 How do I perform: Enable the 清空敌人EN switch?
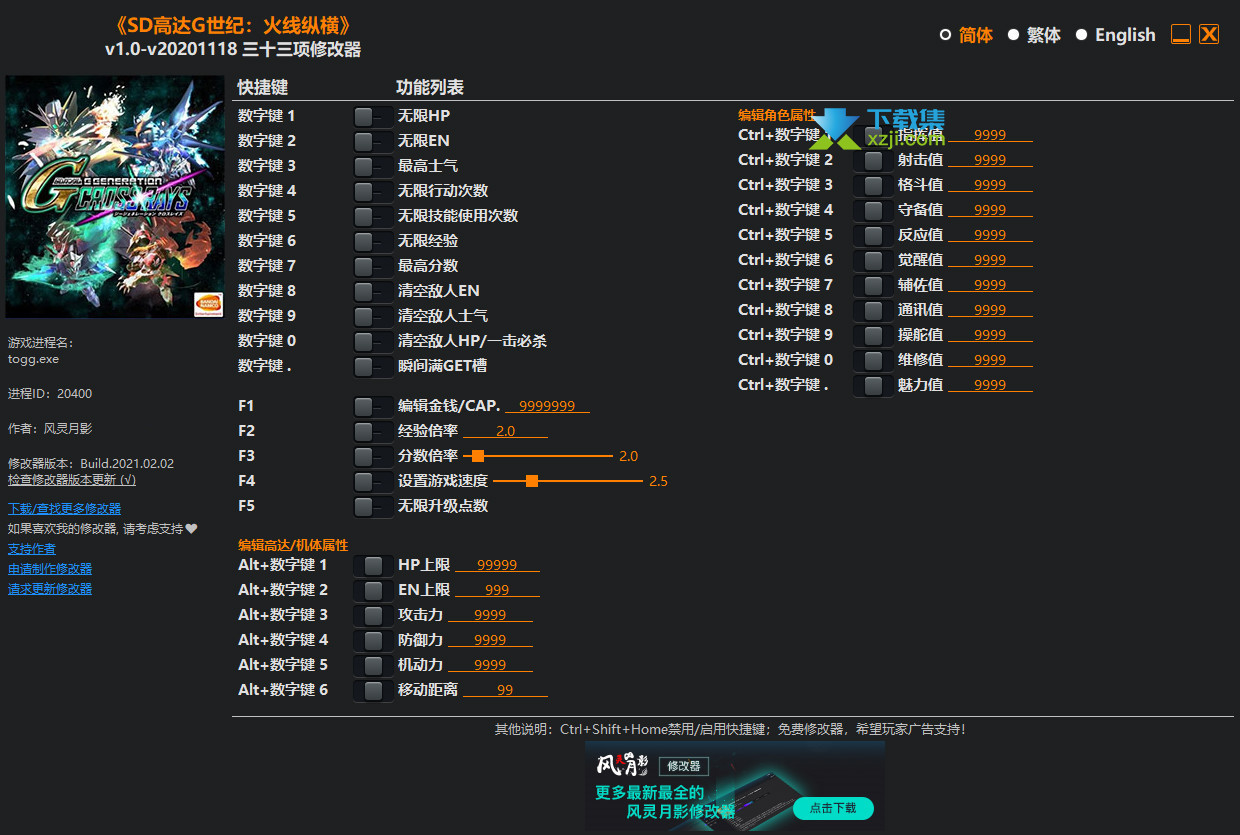(373, 291)
